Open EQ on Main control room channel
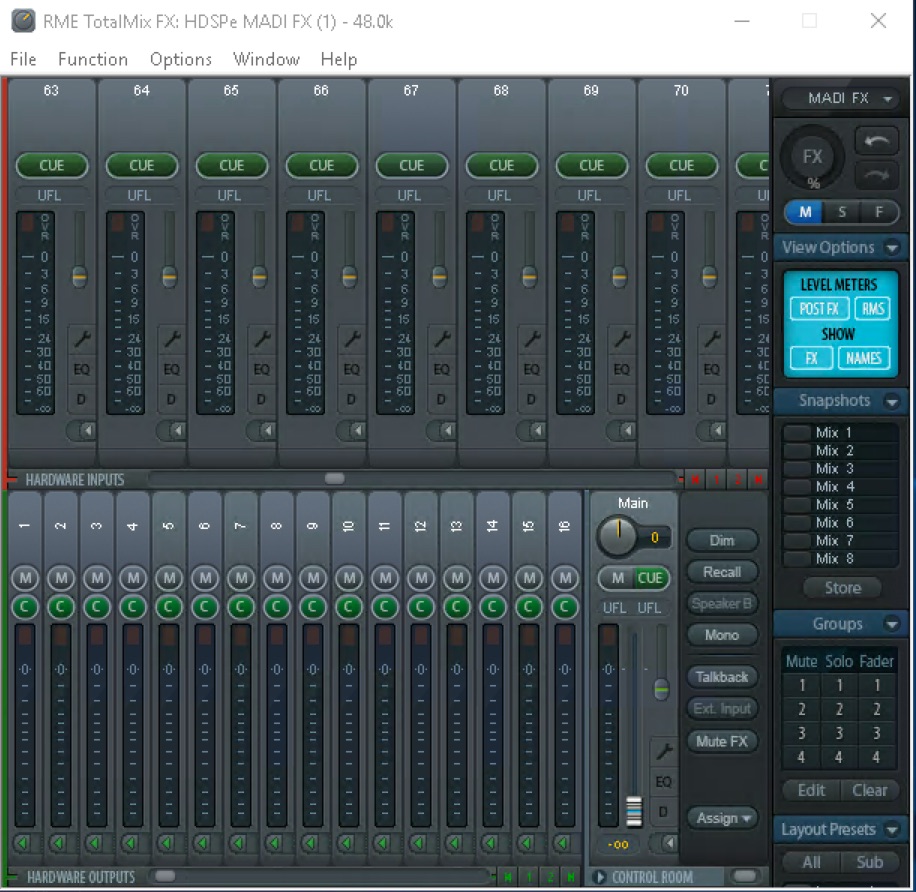Viewport: 916px width, 892px height. 663,782
